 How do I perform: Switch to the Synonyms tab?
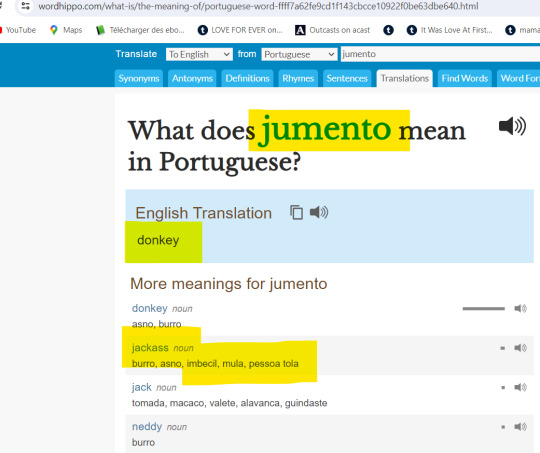(x=139, y=79)
